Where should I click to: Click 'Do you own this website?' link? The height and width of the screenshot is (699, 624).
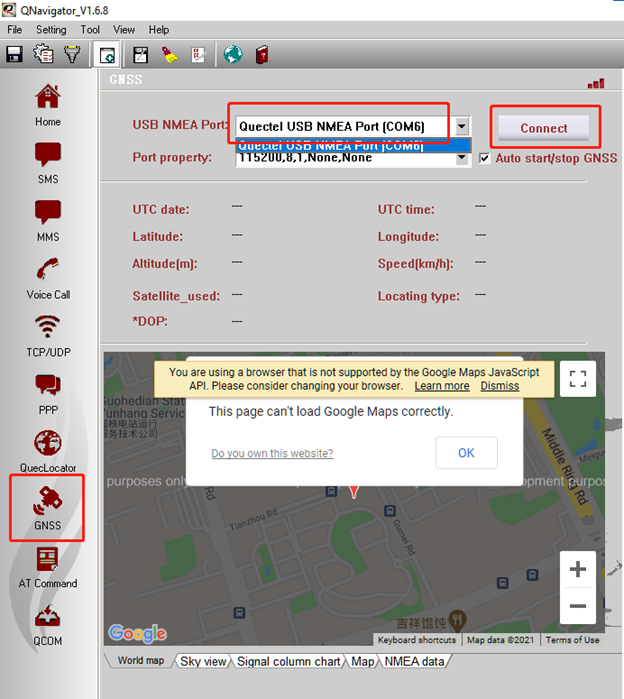(272, 453)
